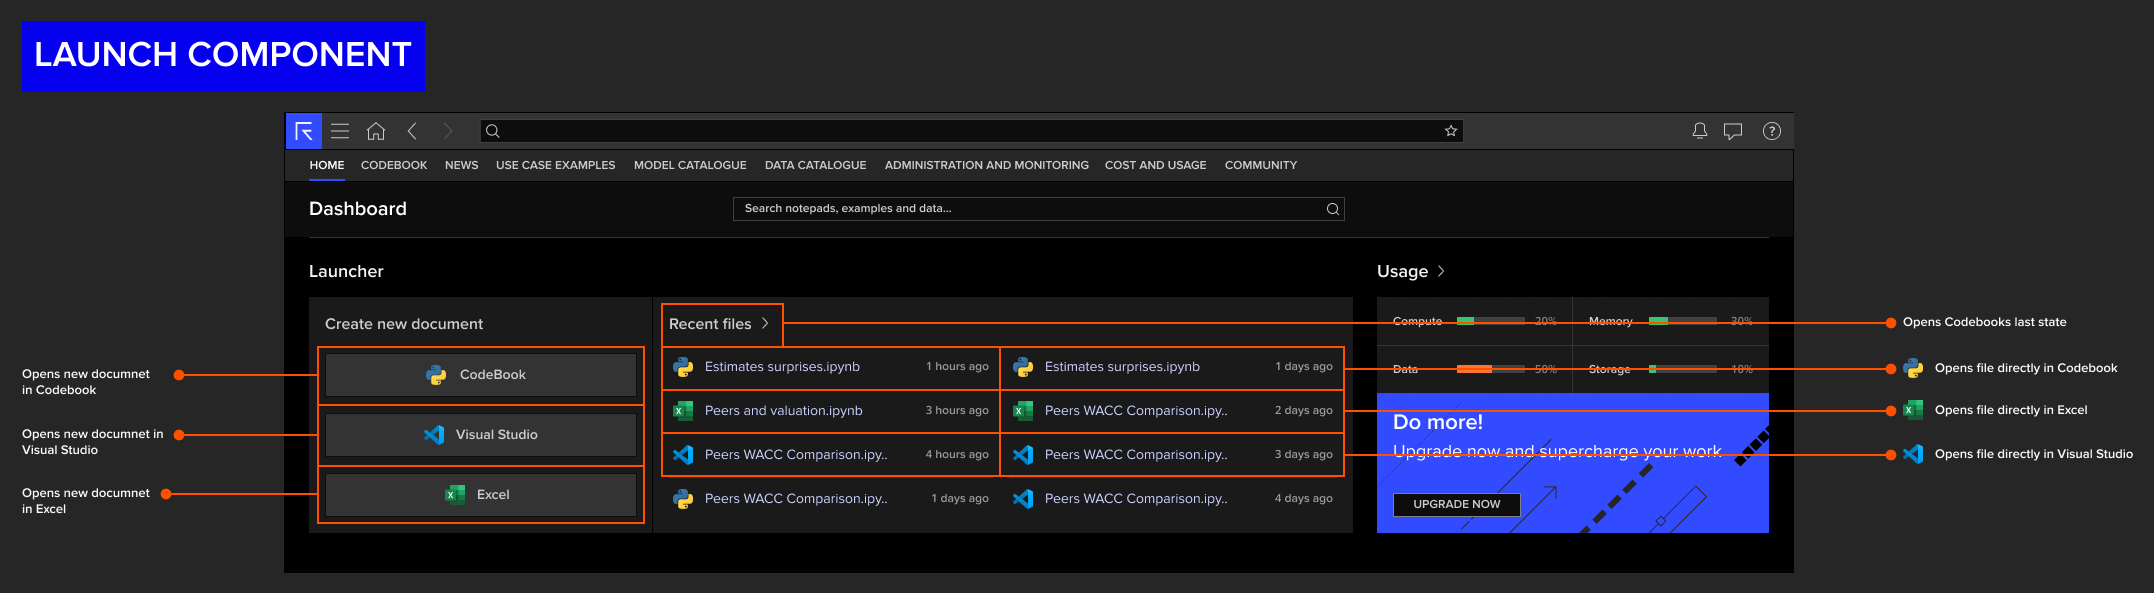This screenshot has width=2154, height=593.
Task: Expand Recent files chevron
Action: pos(765,323)
